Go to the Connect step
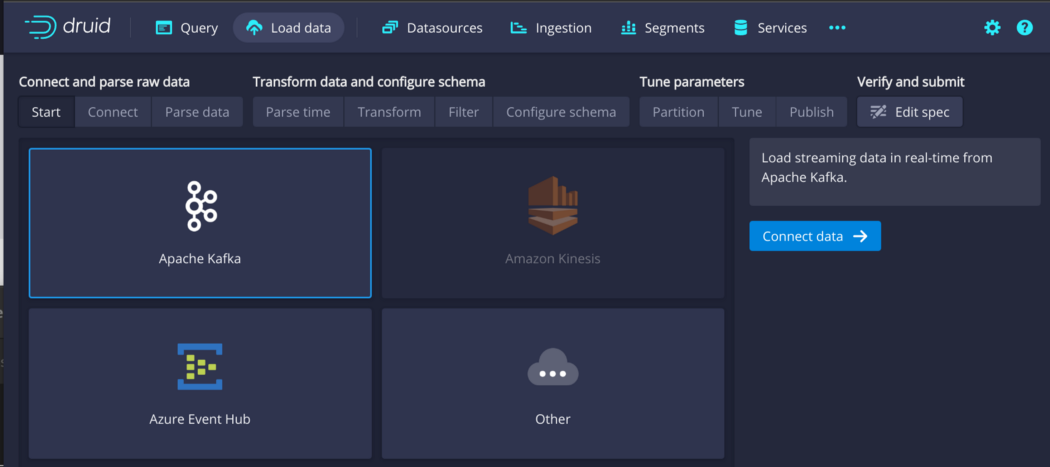 point(112,112)
